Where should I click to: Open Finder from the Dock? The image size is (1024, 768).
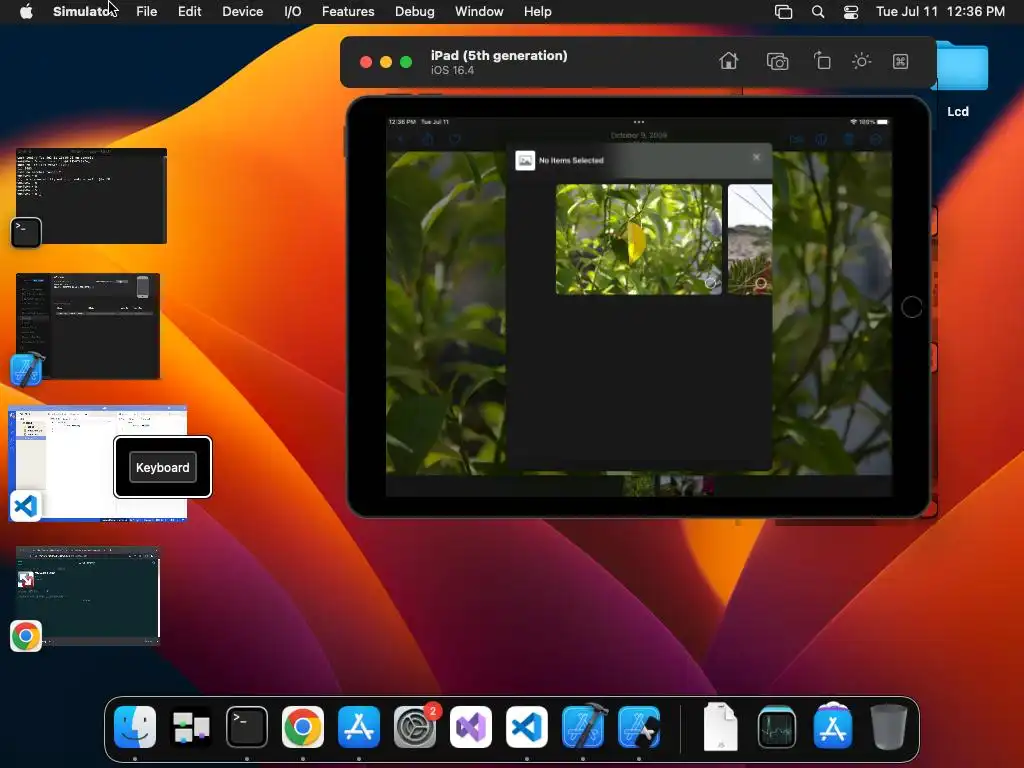coord(135,727)
